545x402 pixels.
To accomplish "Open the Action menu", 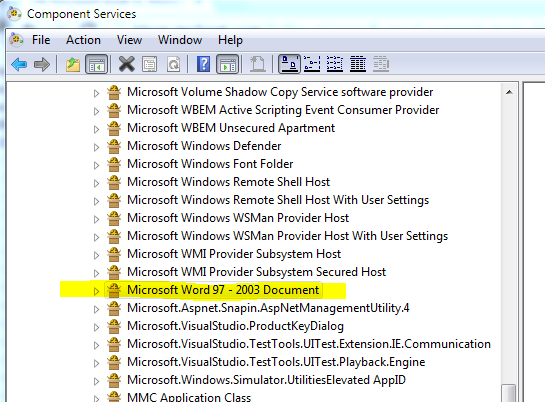I will (83, 40).
